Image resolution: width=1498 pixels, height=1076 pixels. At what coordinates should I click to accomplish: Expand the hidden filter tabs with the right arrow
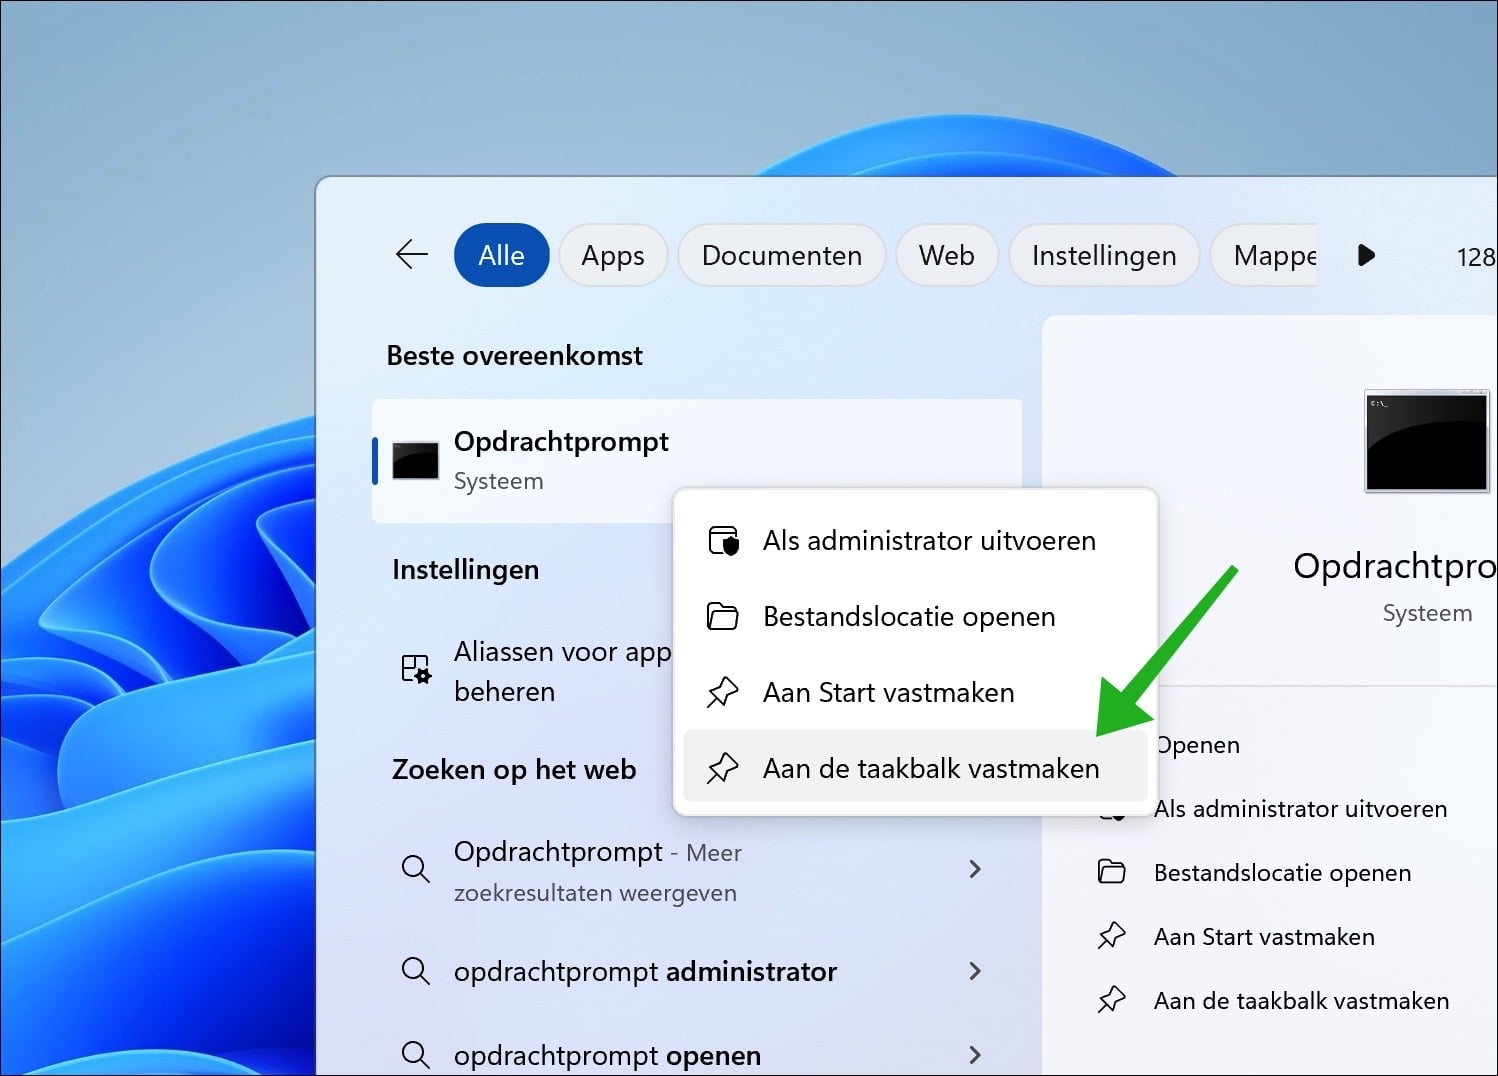[x=1366, y=255]
